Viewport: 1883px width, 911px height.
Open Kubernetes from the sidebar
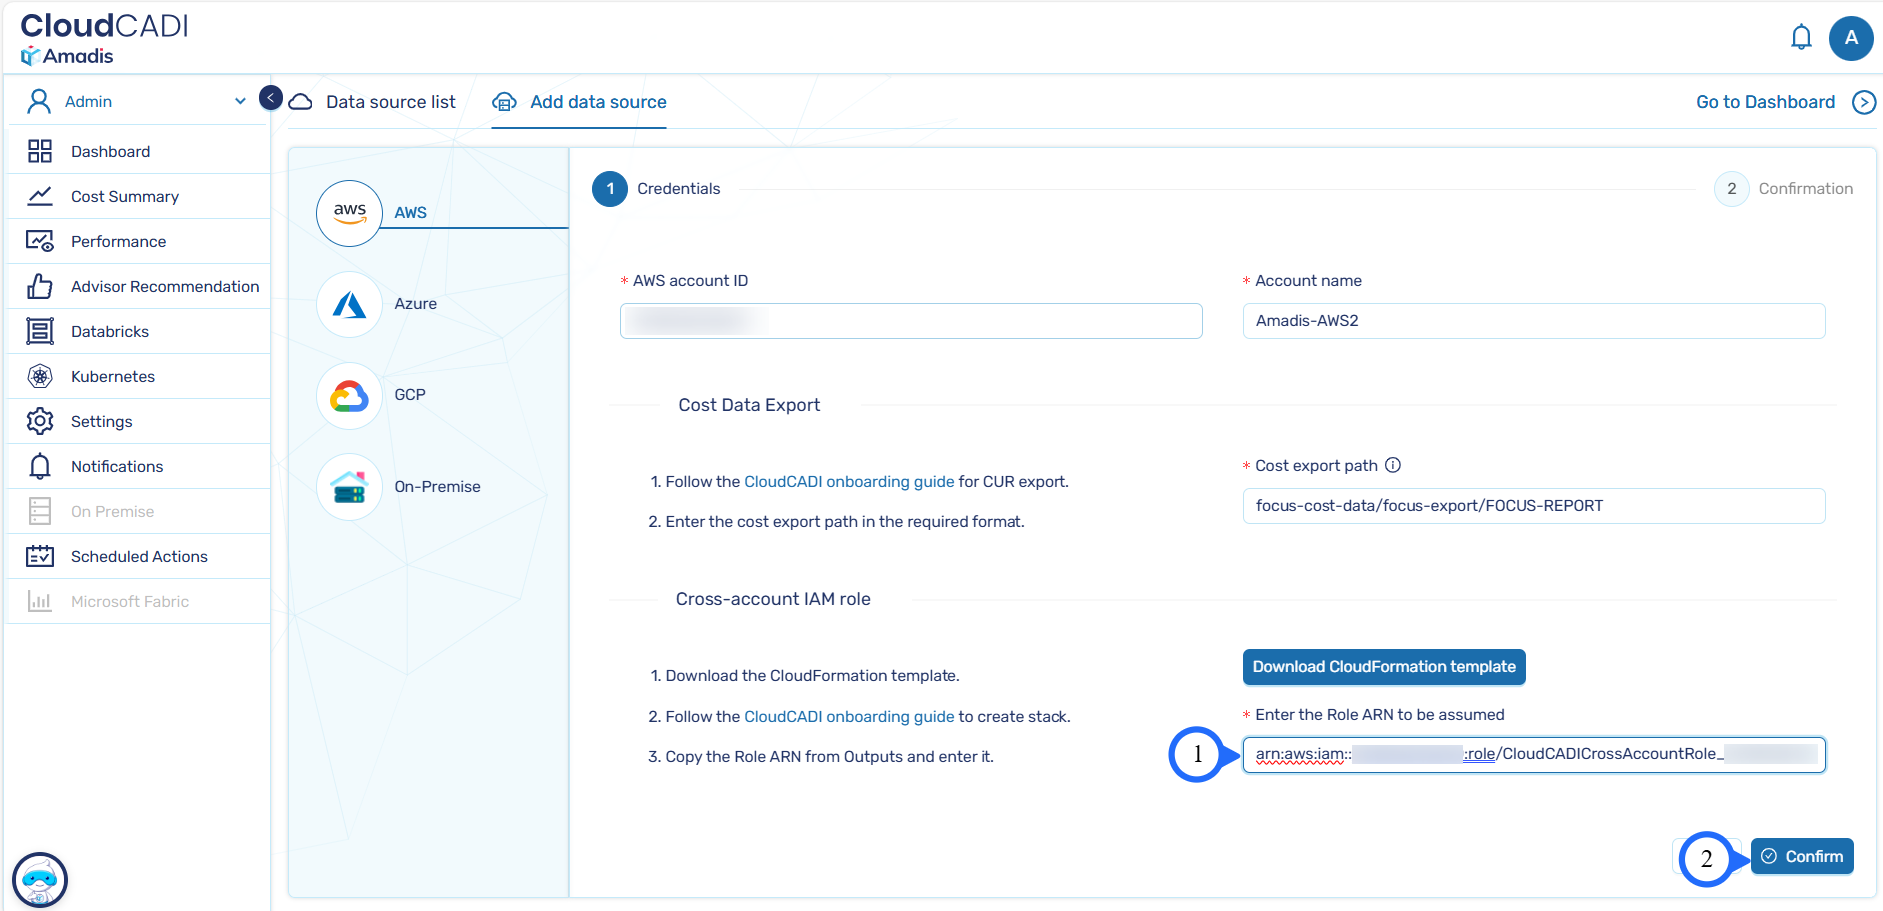113,376
